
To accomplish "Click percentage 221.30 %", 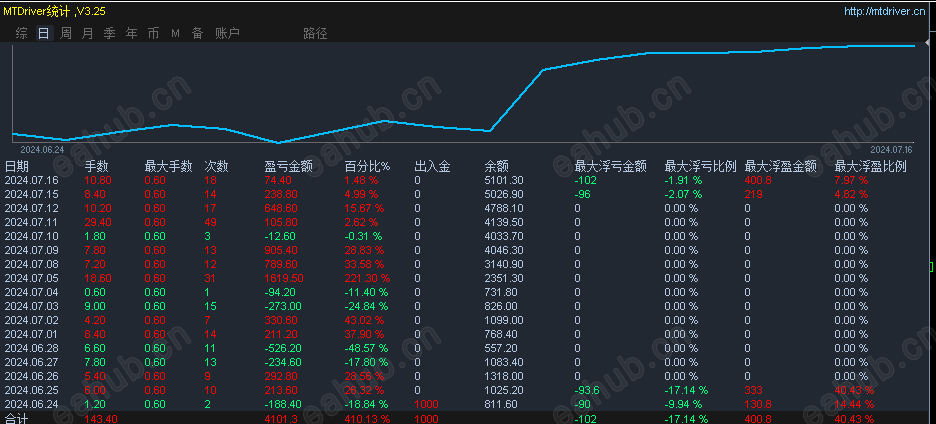I will (x=367, y=278).
